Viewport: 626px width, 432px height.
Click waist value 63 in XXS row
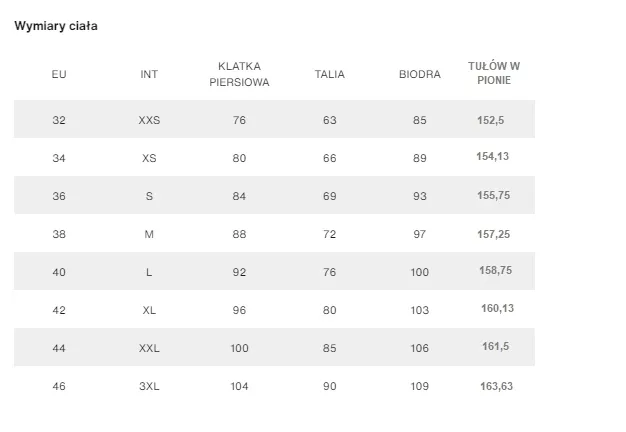point(330,120)
